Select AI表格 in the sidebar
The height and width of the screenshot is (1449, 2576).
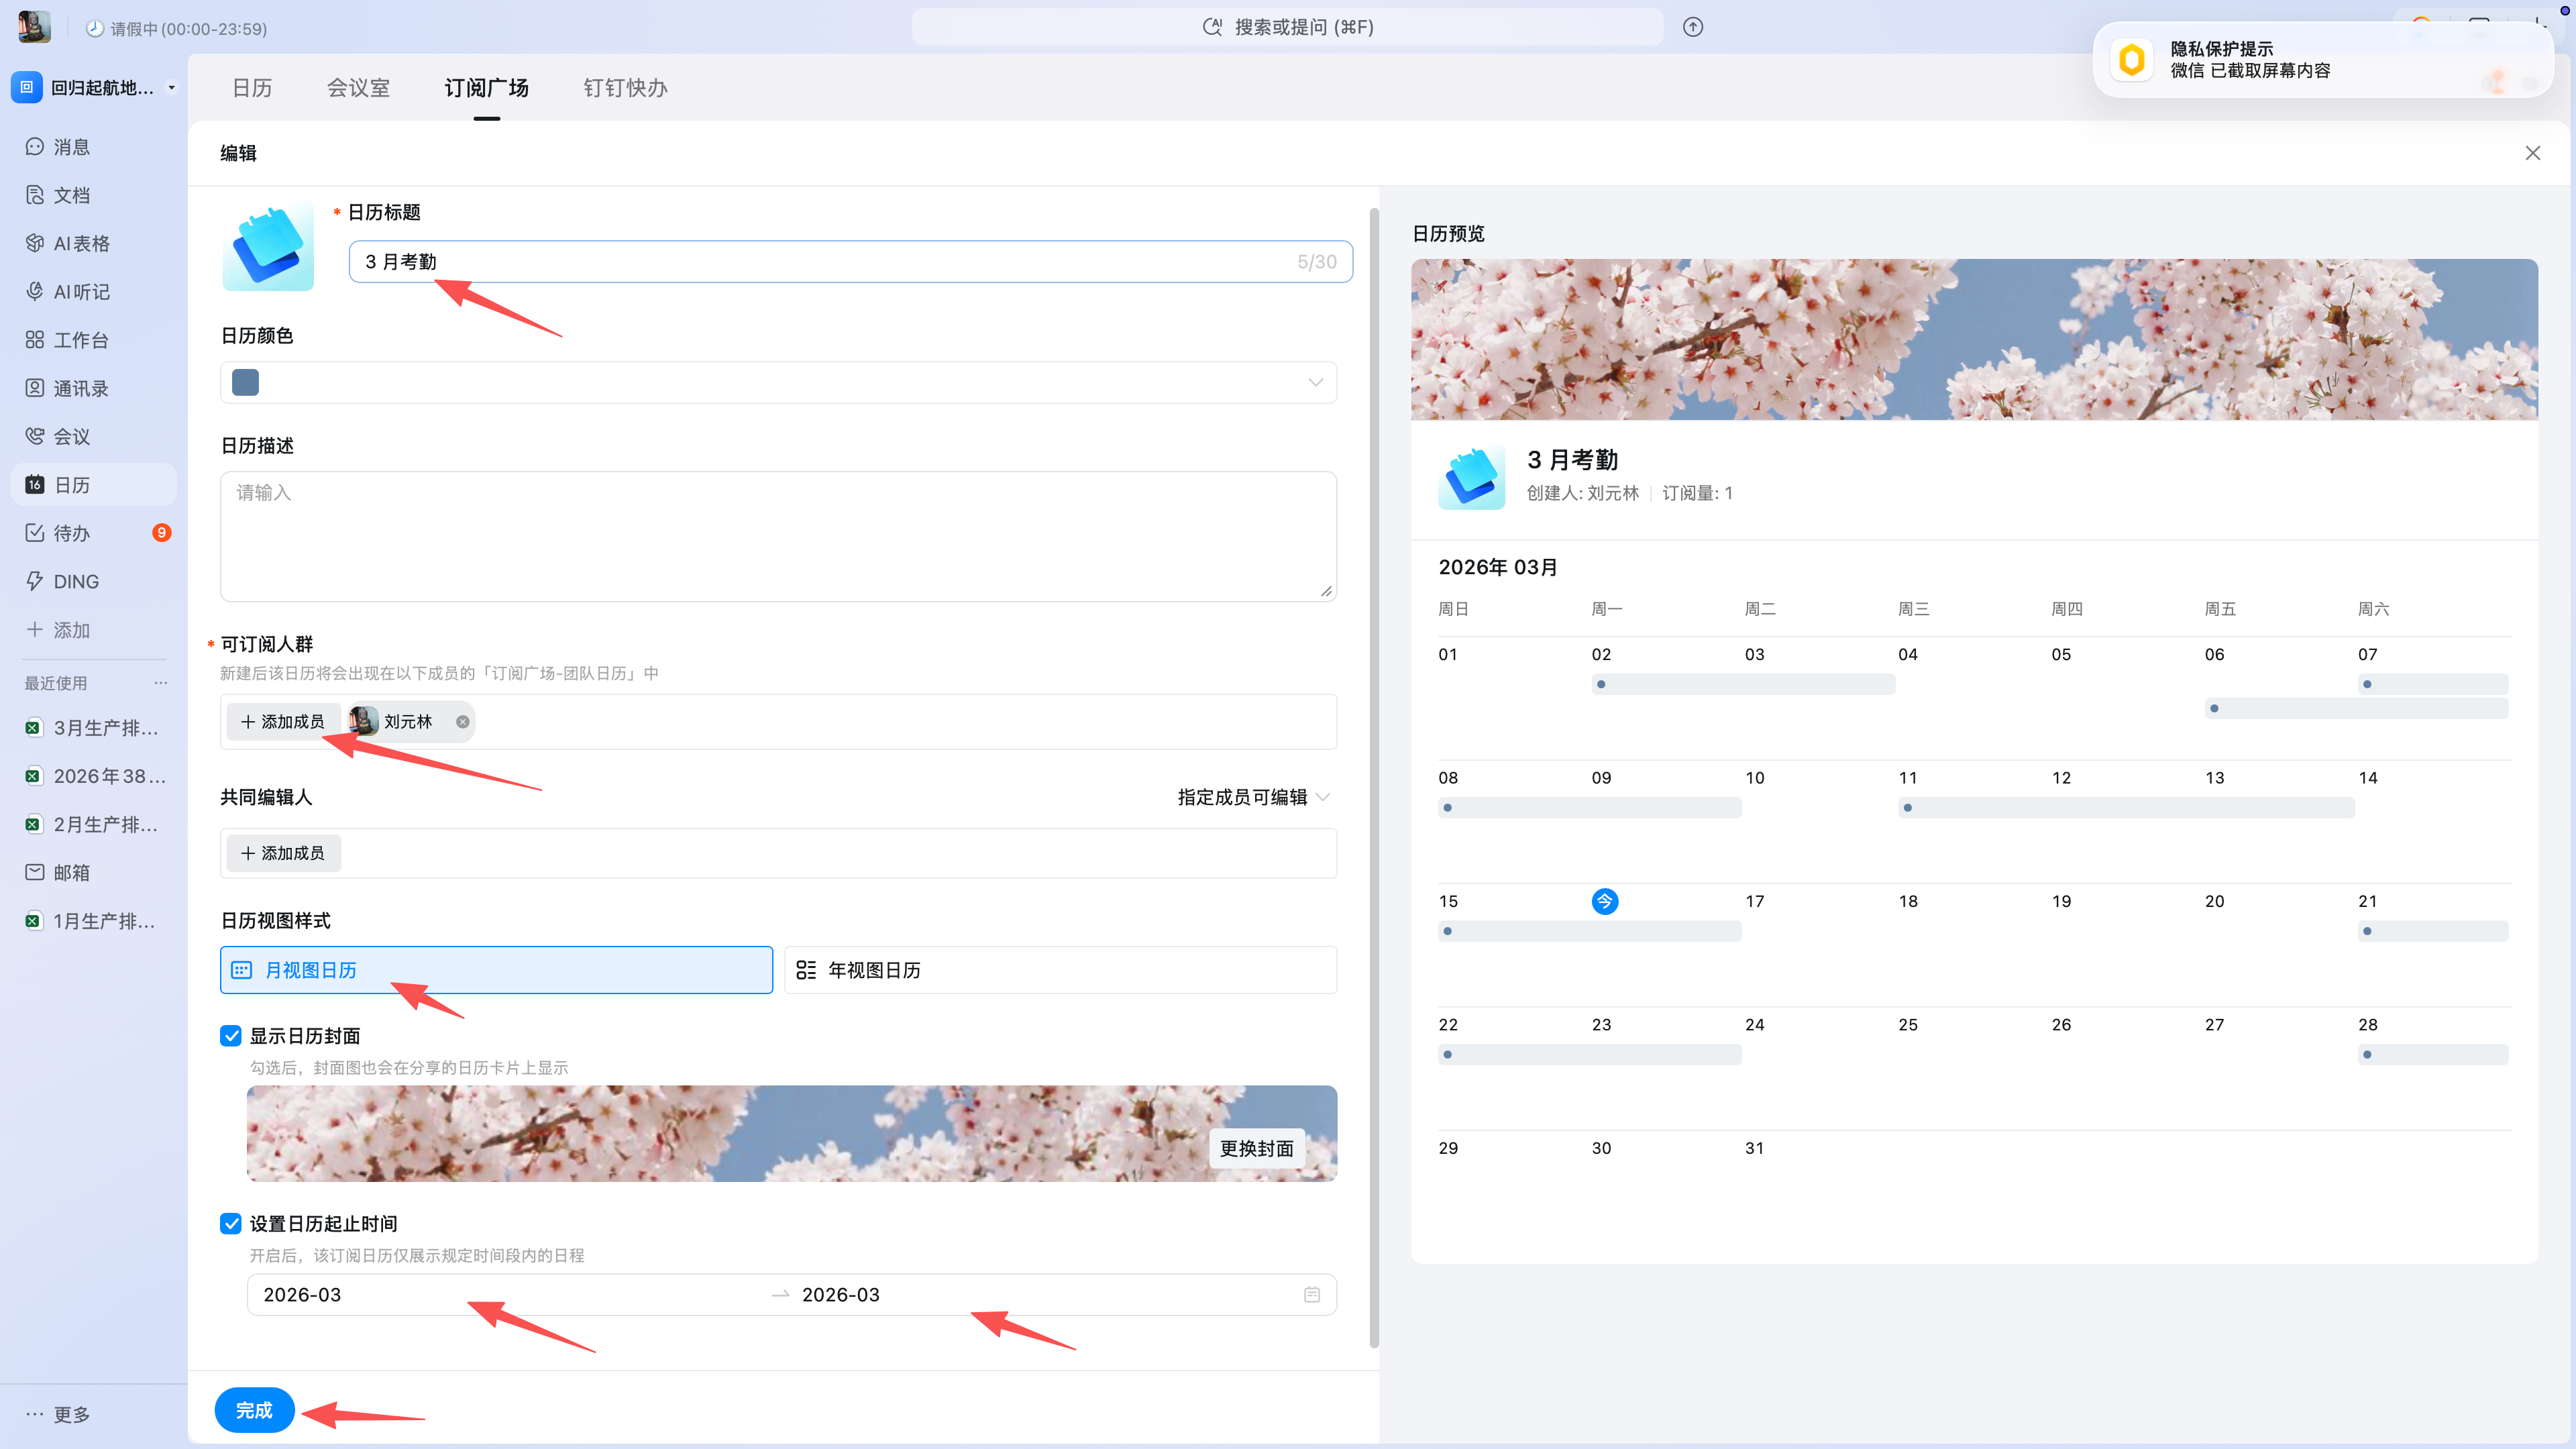click(81, 243)
